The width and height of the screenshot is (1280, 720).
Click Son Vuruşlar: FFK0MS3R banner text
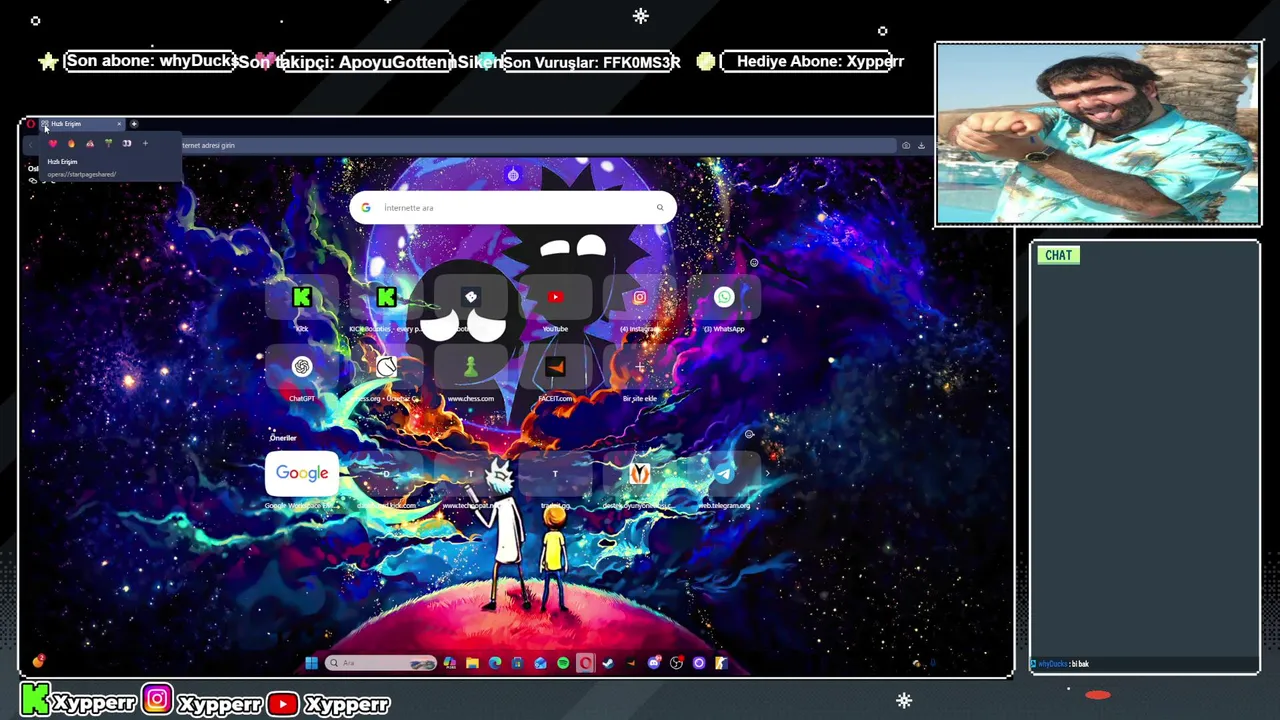(x=592, y=62)
